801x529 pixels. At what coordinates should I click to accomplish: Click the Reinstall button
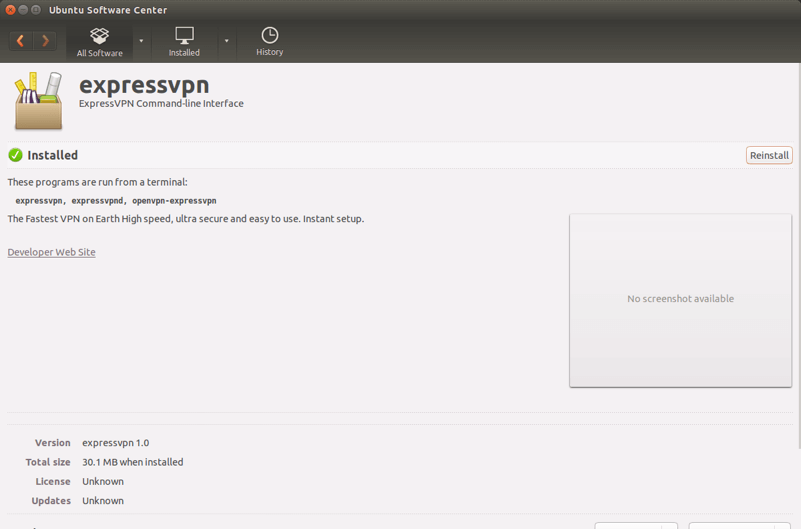[769, 155]
